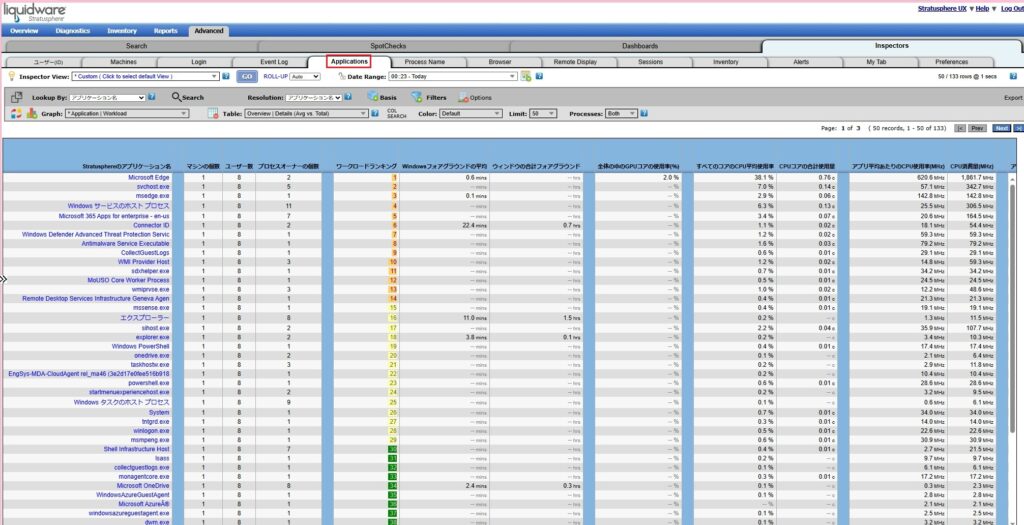Viewport: 1024px width, 525px height.
Task: Open the Microsoft OneDrive application link
Action: (143, 486)
